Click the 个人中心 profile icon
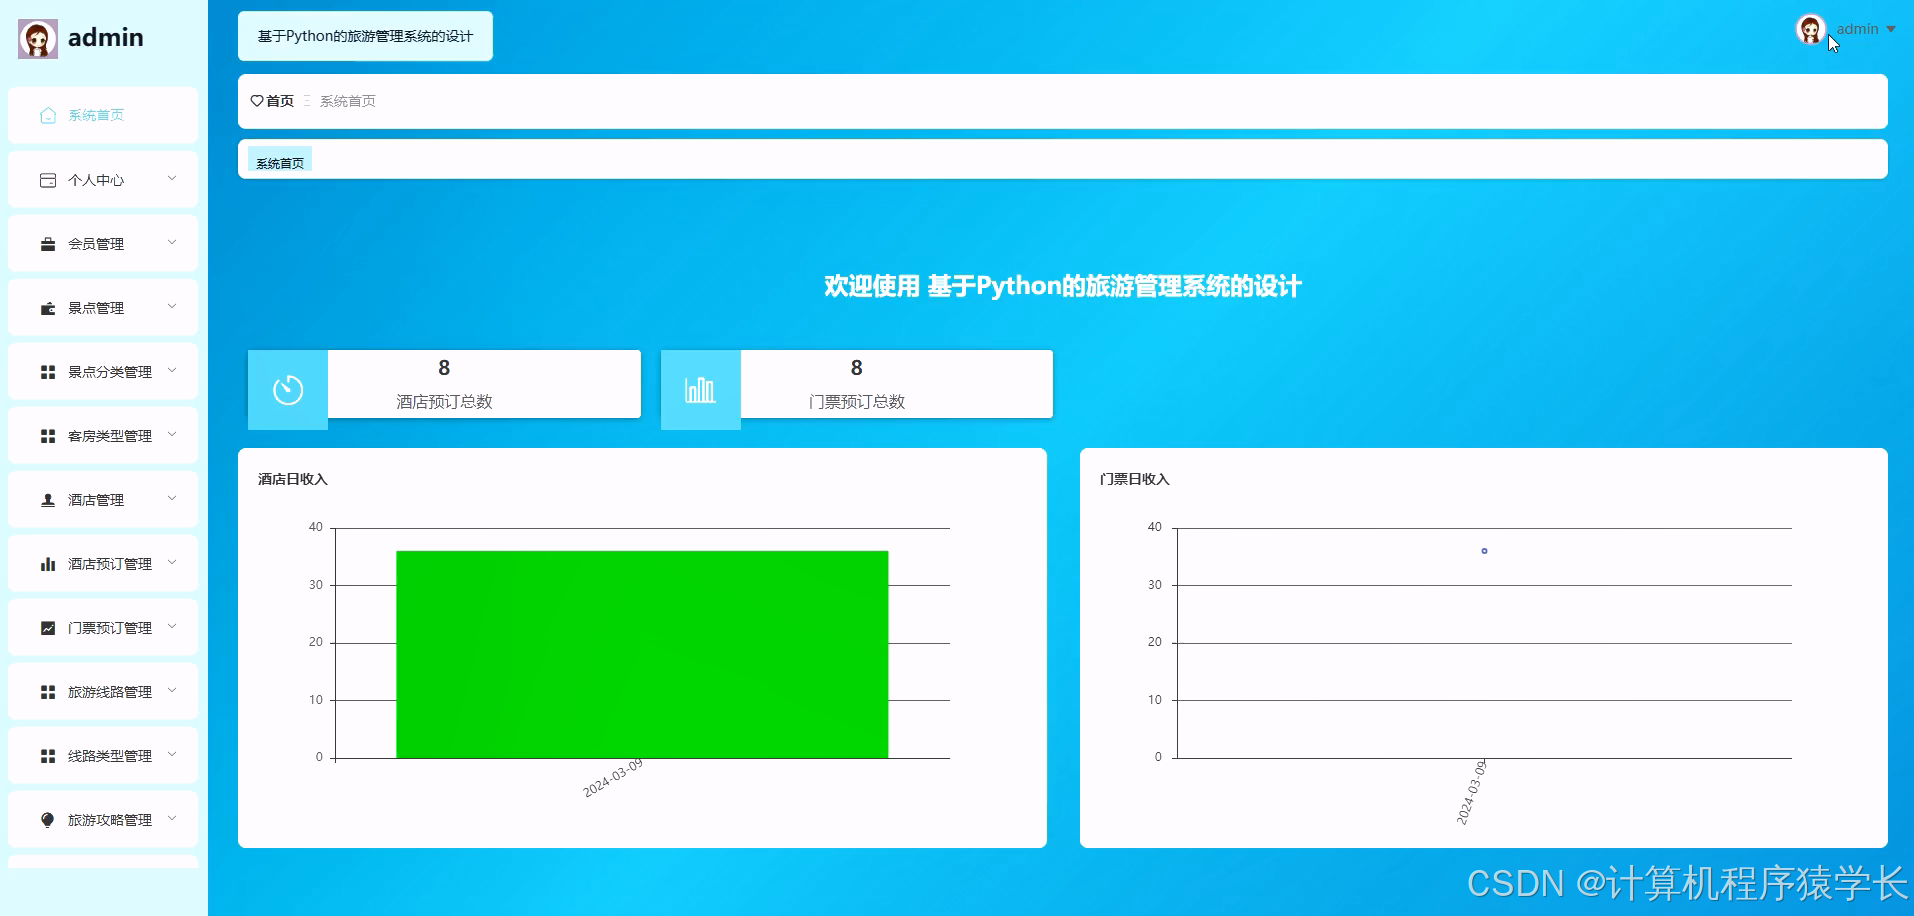Viewport: 1914px width, 916px height. [x=47, y=179]
